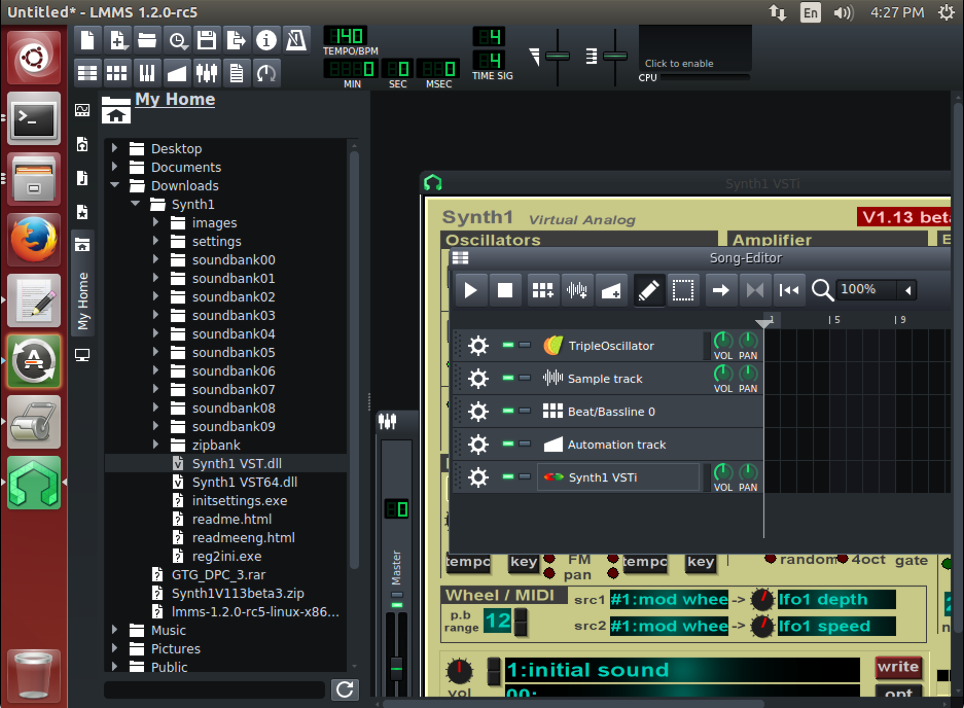Open the TripleOscillator track gear menu
964x708 pixels.
[x=478, y=345]
